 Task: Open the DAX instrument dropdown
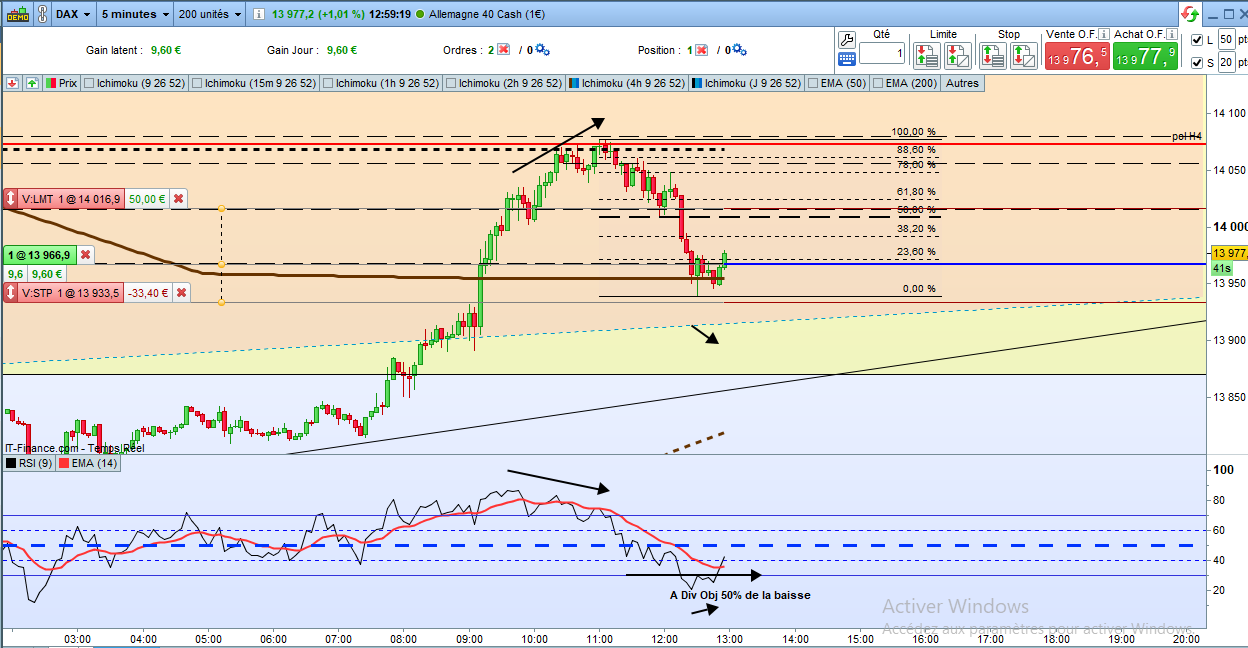72,14
